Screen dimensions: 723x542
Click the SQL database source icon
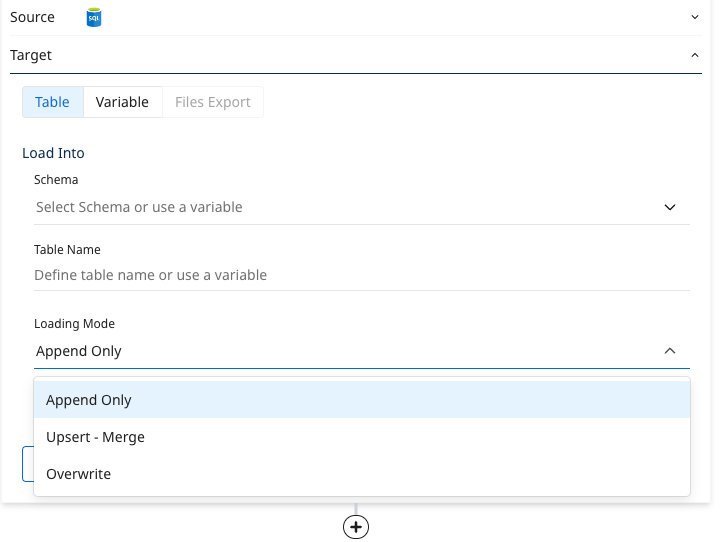click(x=94, y=18)
